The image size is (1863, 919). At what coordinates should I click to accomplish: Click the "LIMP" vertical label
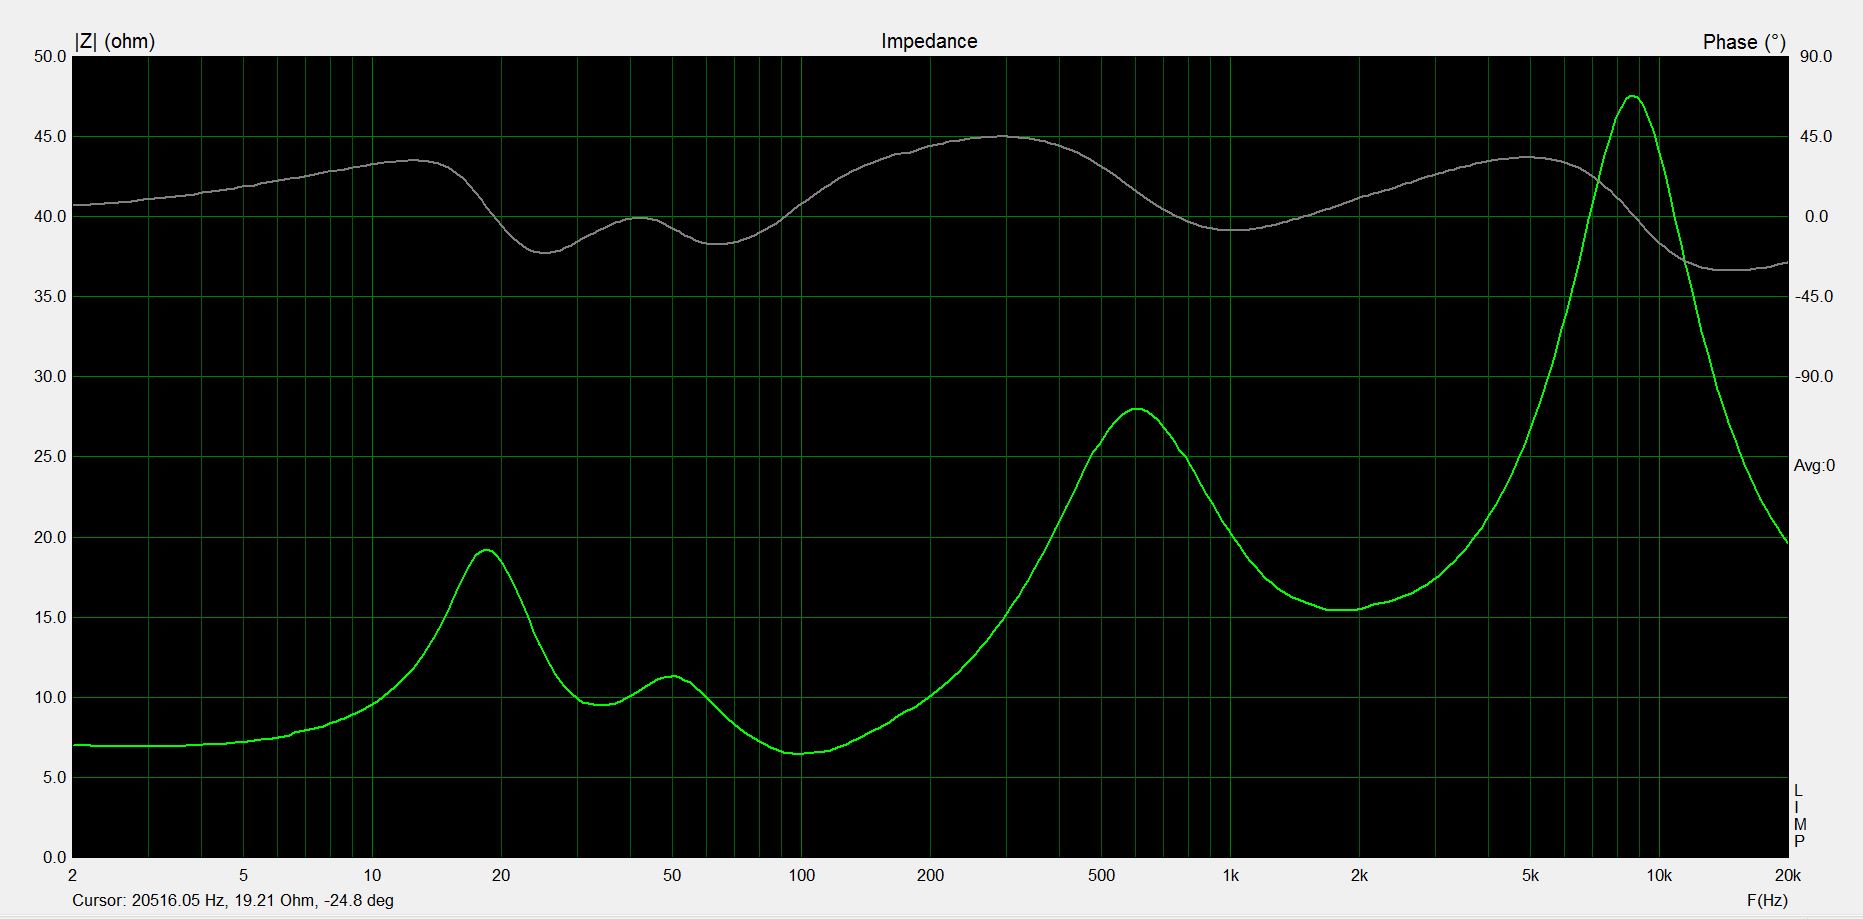coord(1799,816)
